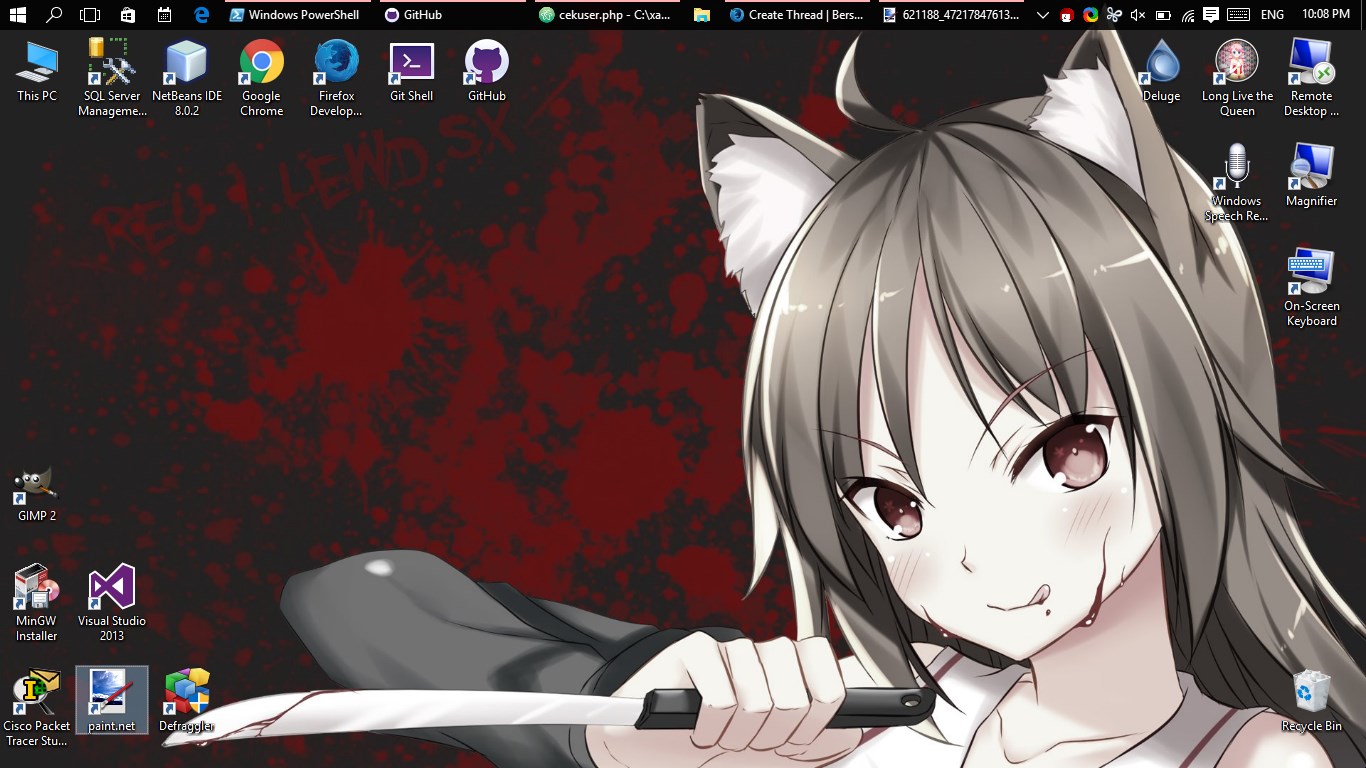Select the GitHub desktop shortcut icon
Image resolution: width=1366 pixels, height=768 pixels.
pyautogui.click(x=487, y=71)
